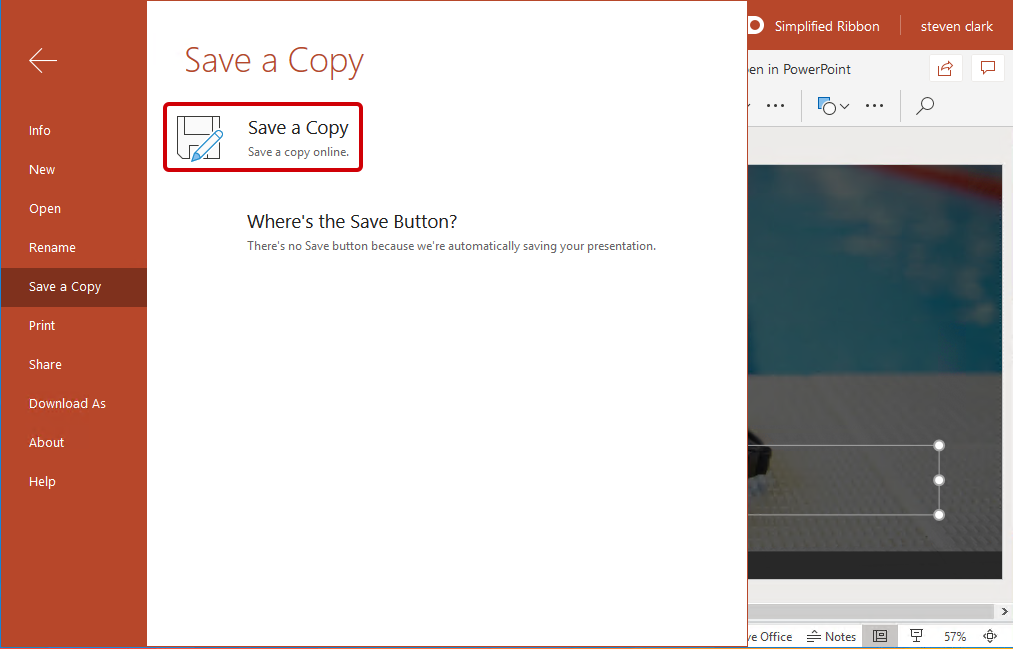Toggle the Notes pane in status bar
This screenshot has height=649, width=1013.
pyautogui.click(x=833, y=636)
